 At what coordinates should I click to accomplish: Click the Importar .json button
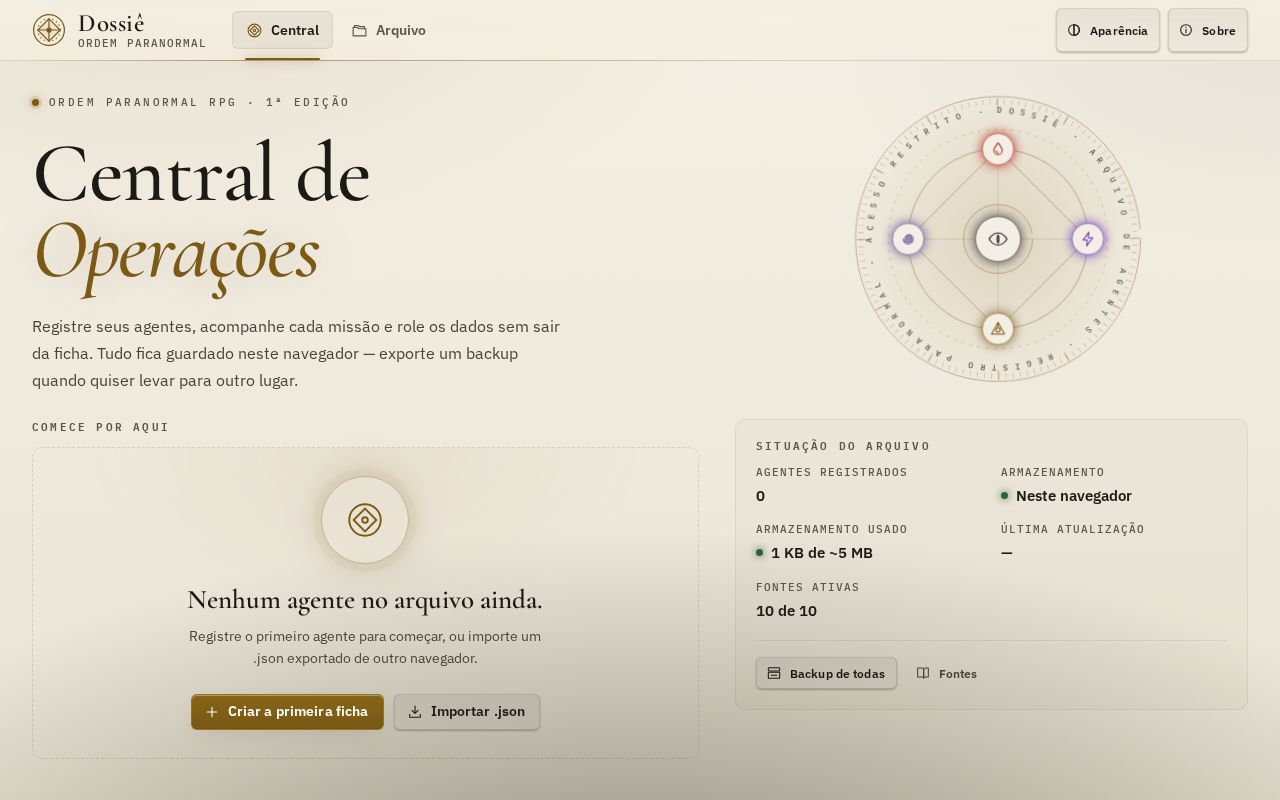click(x=467, y=712)
